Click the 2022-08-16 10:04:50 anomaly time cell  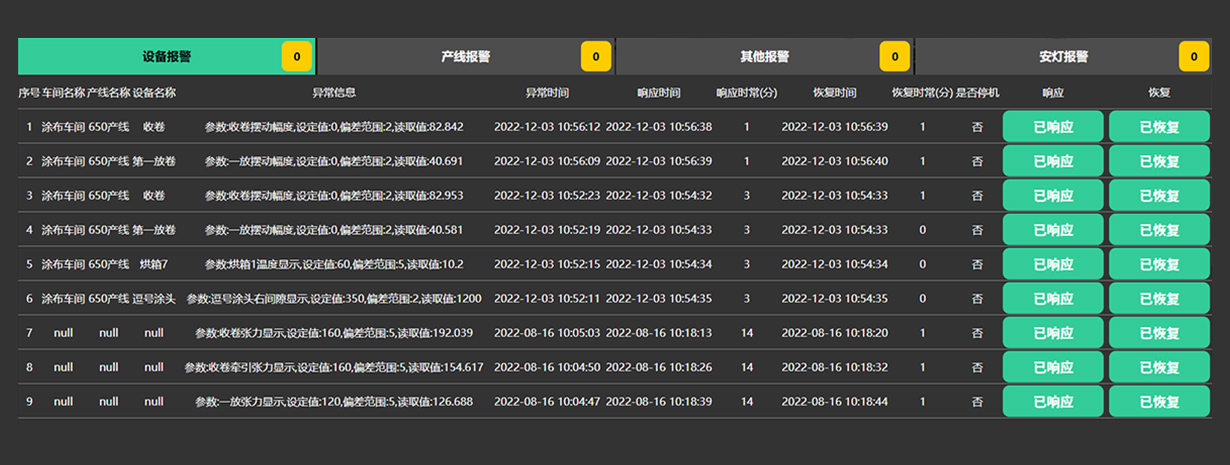click(547, 367)
